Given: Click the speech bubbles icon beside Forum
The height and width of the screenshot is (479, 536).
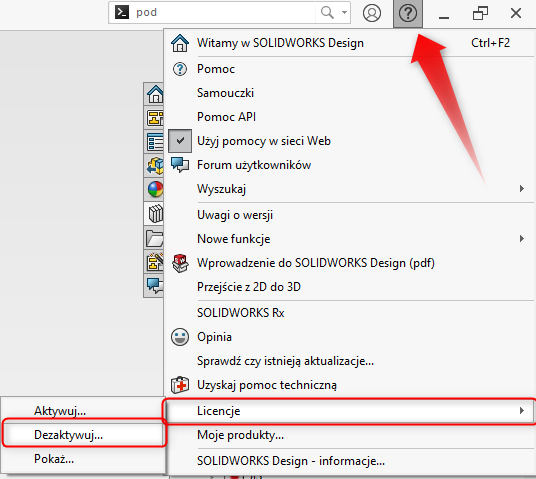Looking at the screenshot, I should pyautogui.click(x=180, y=165).
